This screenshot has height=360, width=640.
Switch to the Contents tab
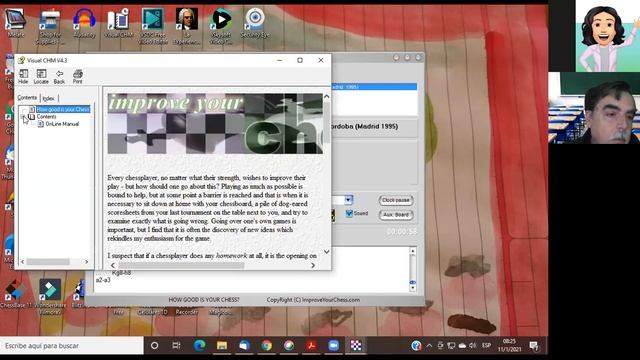(27, 98)
